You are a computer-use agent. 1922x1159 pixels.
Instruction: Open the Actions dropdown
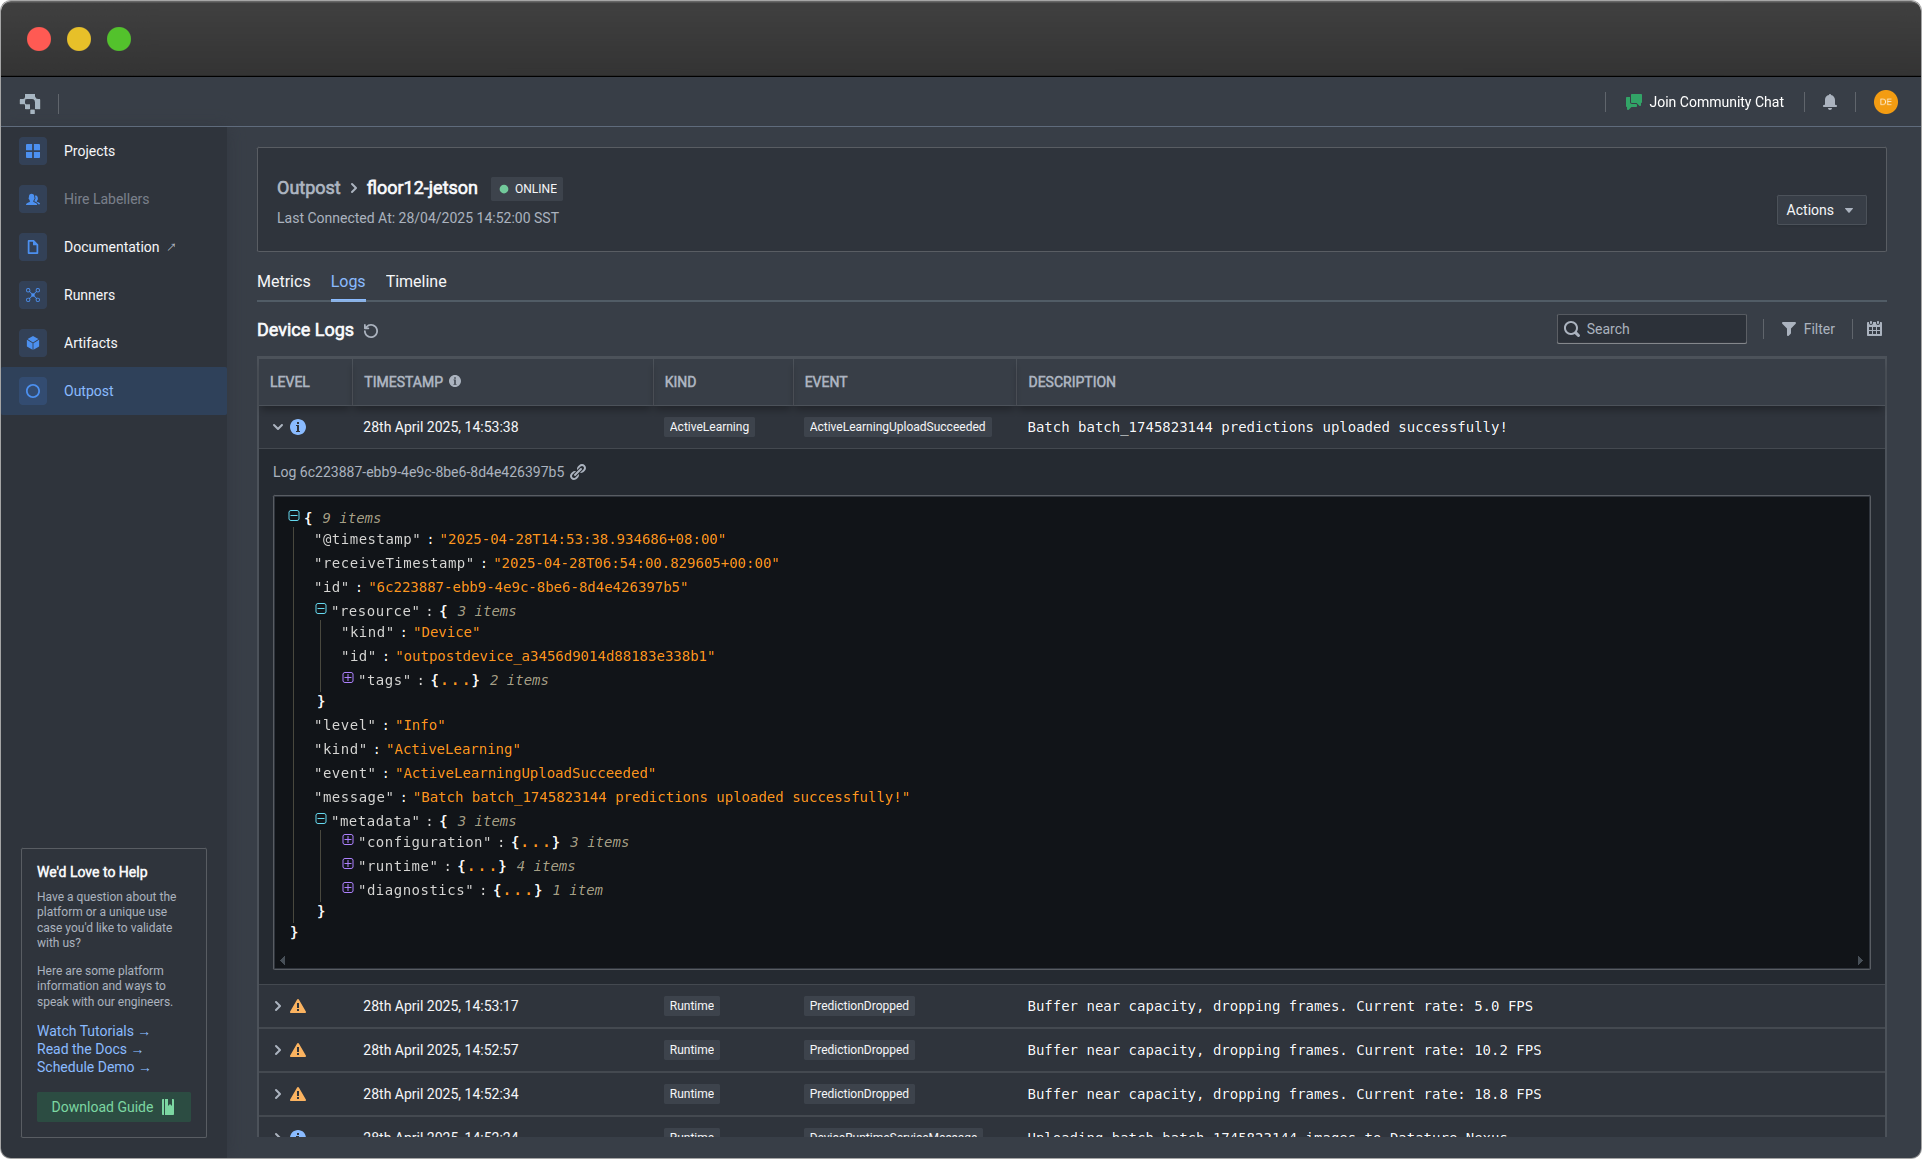(x=1820, y=210)
